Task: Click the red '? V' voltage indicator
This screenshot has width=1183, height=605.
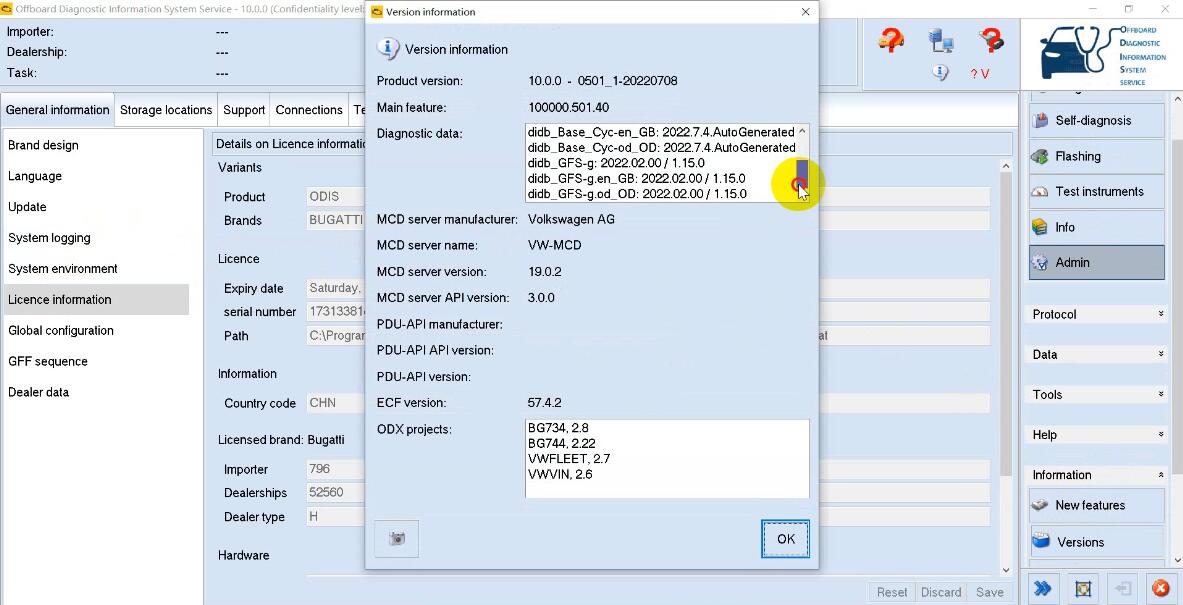Action: click(979, 73)
